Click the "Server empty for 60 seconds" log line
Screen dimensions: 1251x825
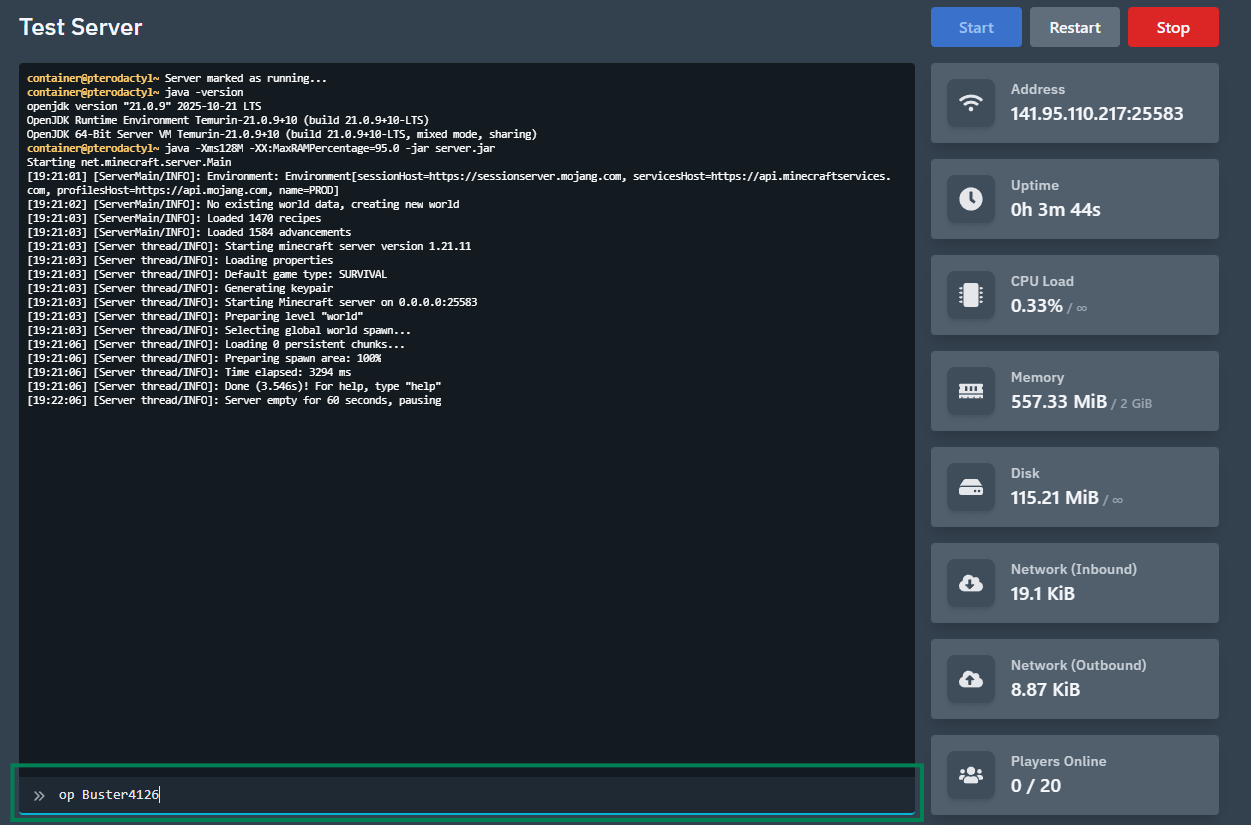(x=234, y=400)
